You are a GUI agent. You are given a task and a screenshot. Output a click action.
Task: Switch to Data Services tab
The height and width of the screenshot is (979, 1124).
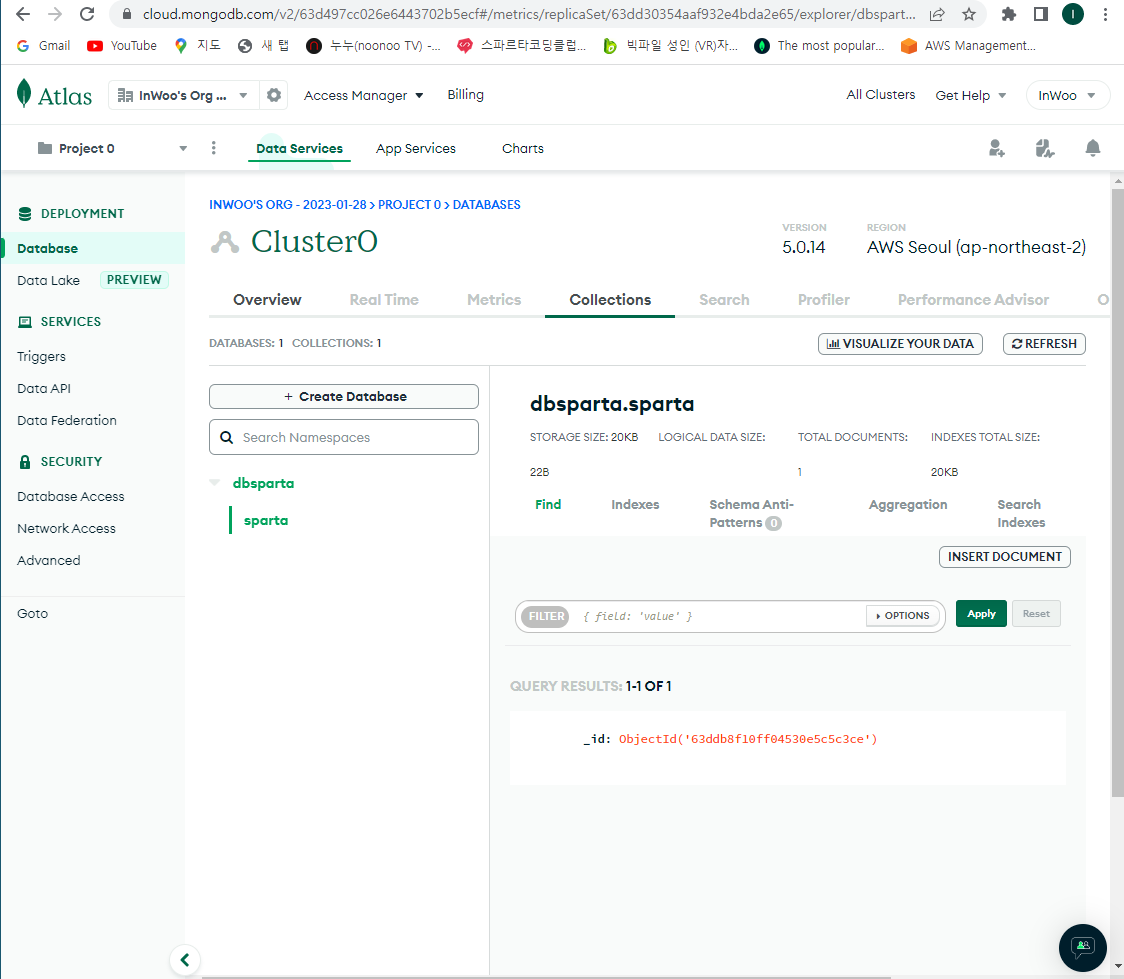click(x=300, y=148)
